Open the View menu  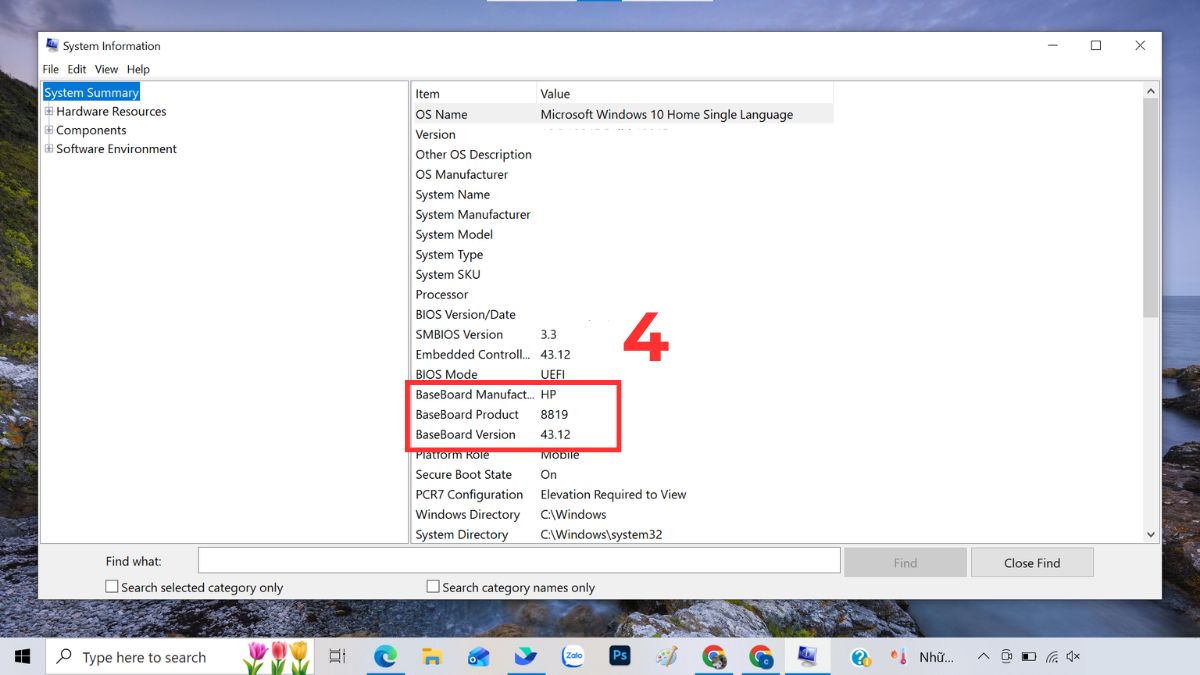tap(107, 69)
